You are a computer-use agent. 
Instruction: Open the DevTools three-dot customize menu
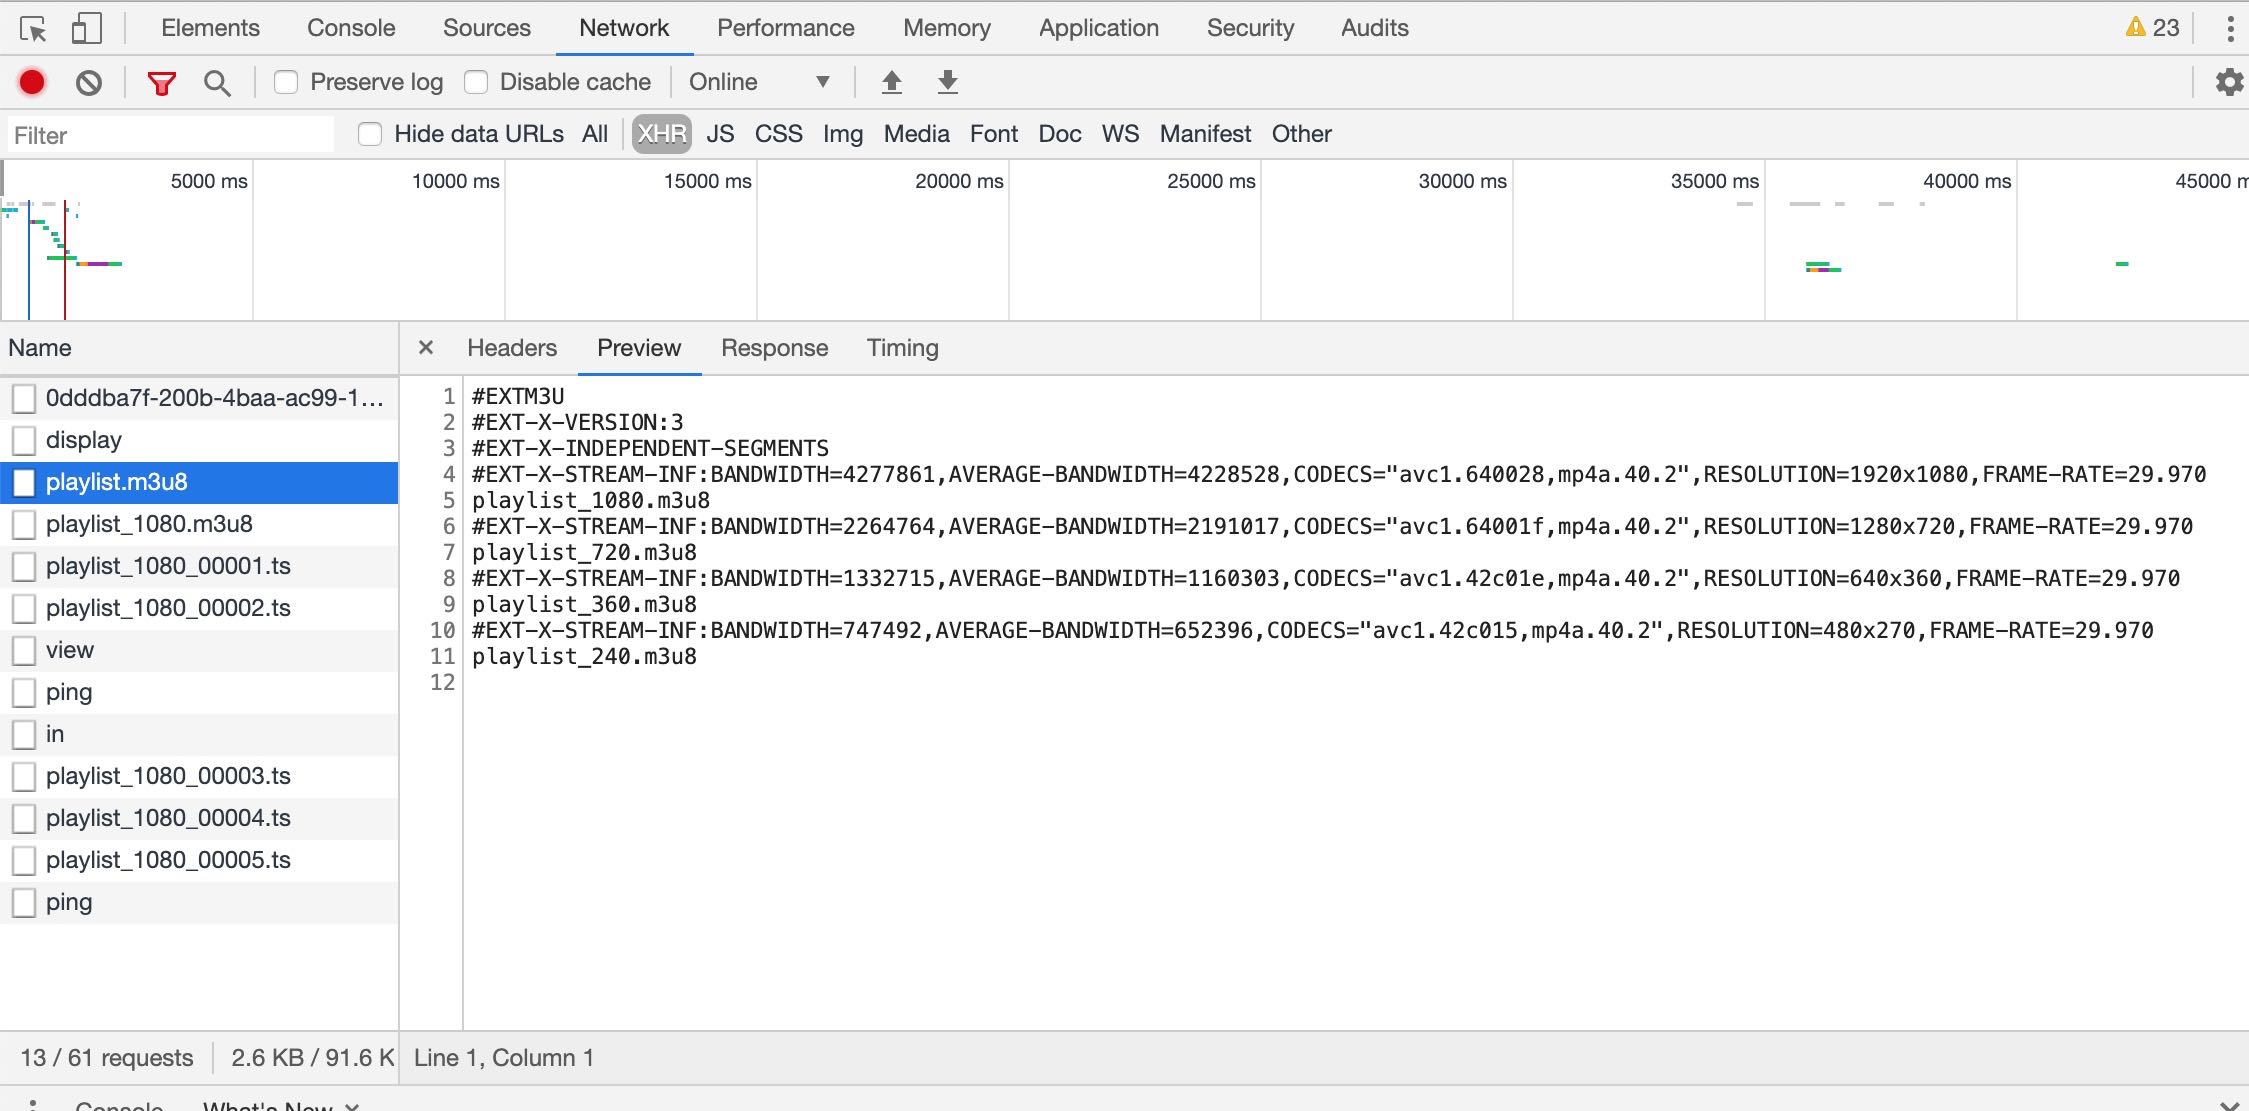coord(2230,28)
